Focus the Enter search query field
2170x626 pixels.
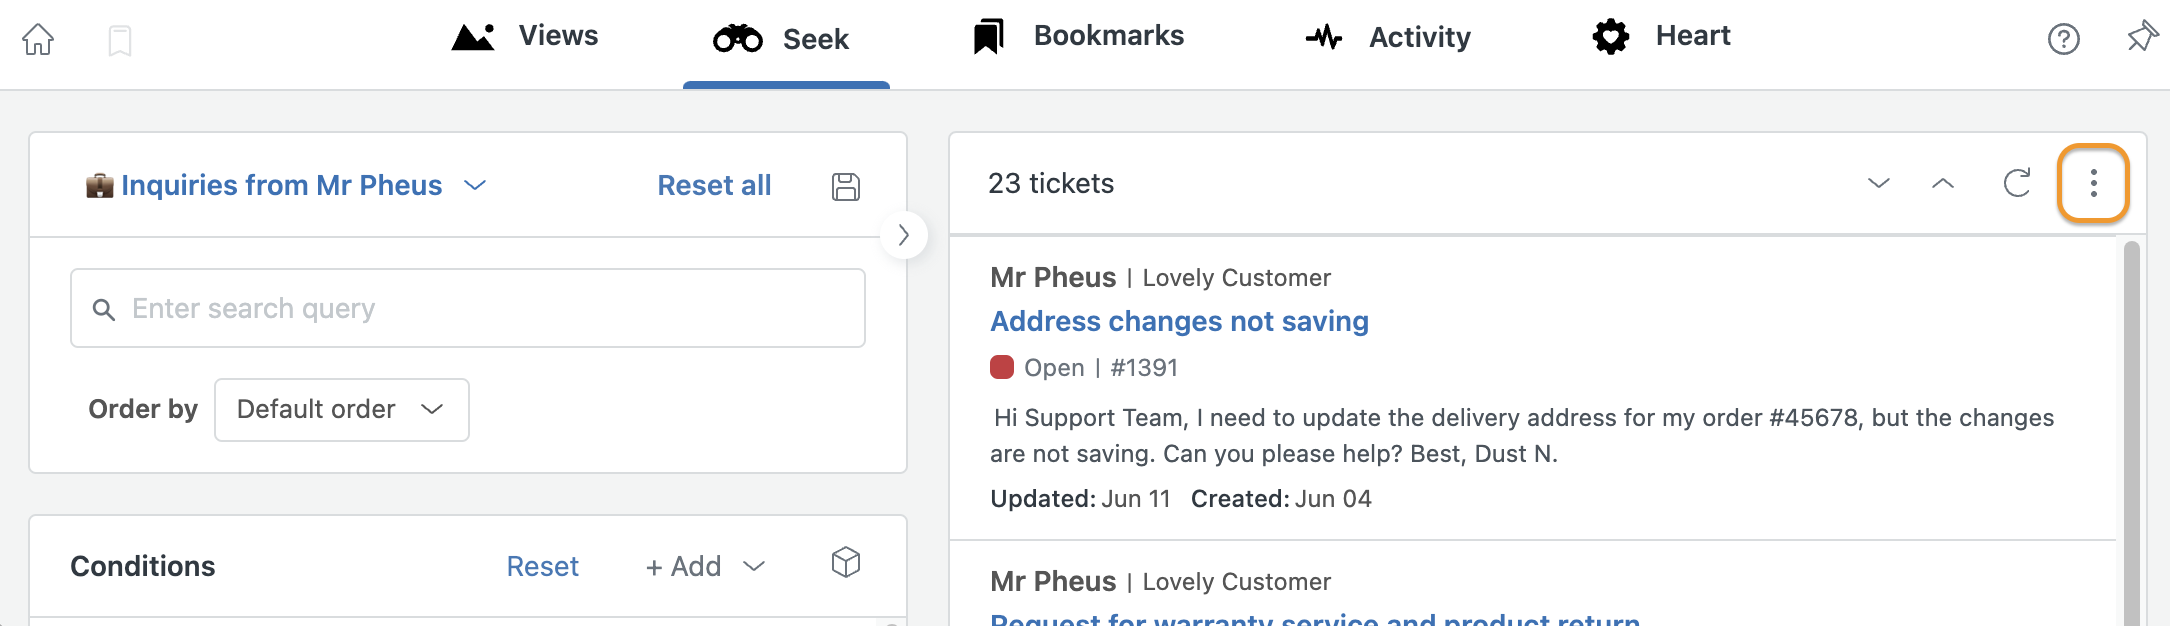468,308
